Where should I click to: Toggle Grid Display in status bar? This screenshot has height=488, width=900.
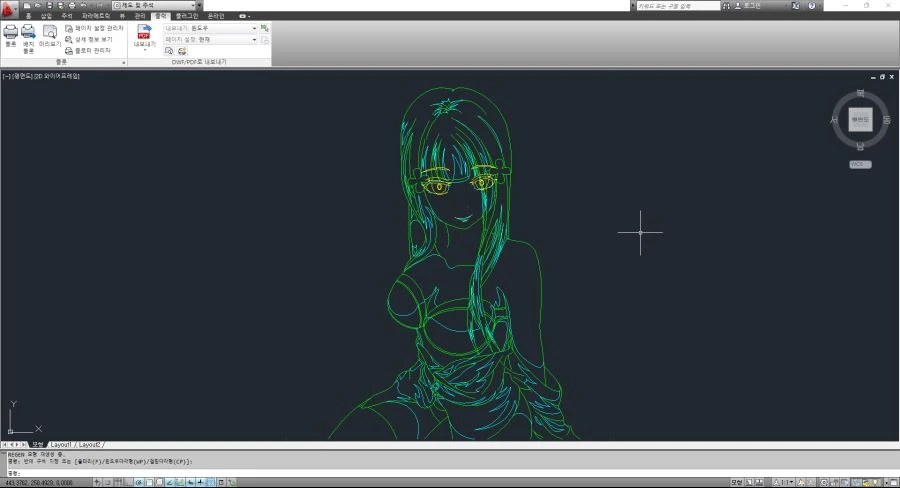tap(118, 483)
